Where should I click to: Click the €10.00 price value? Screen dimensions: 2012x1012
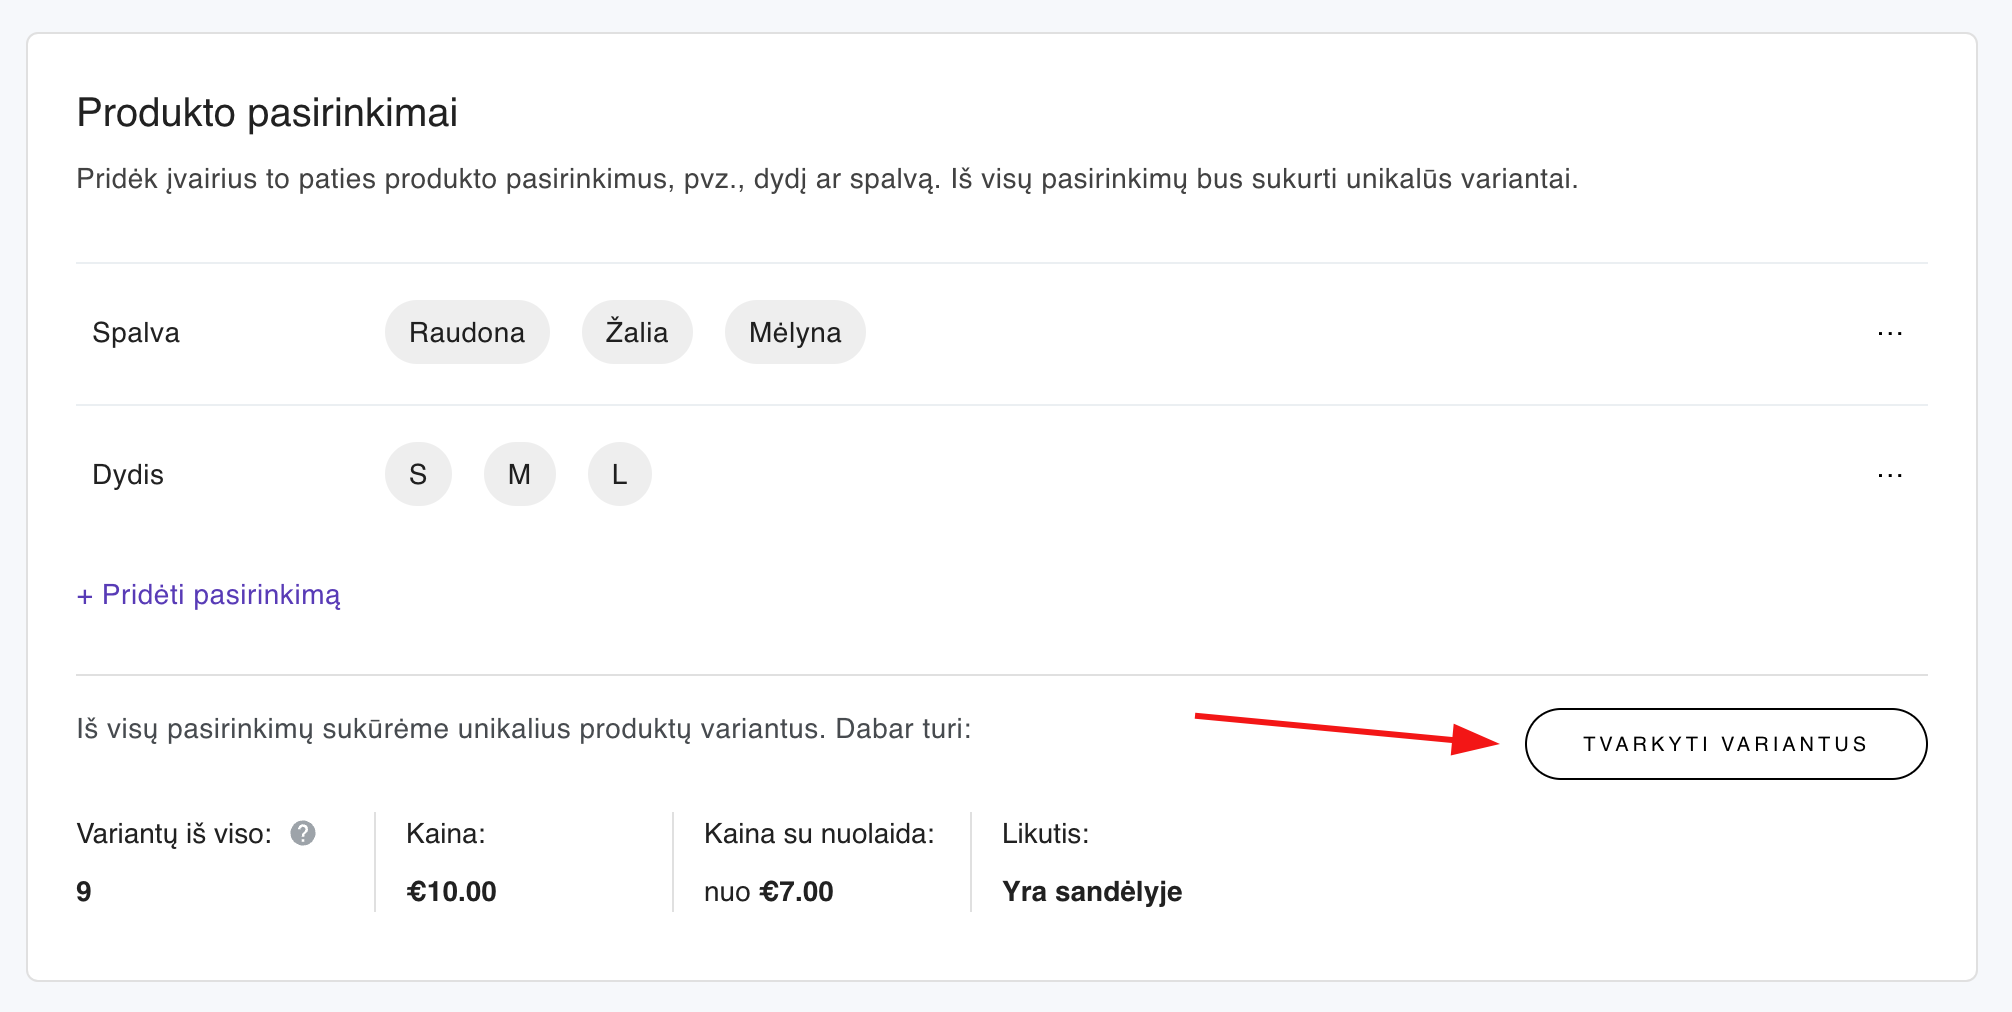coord(451,891)
